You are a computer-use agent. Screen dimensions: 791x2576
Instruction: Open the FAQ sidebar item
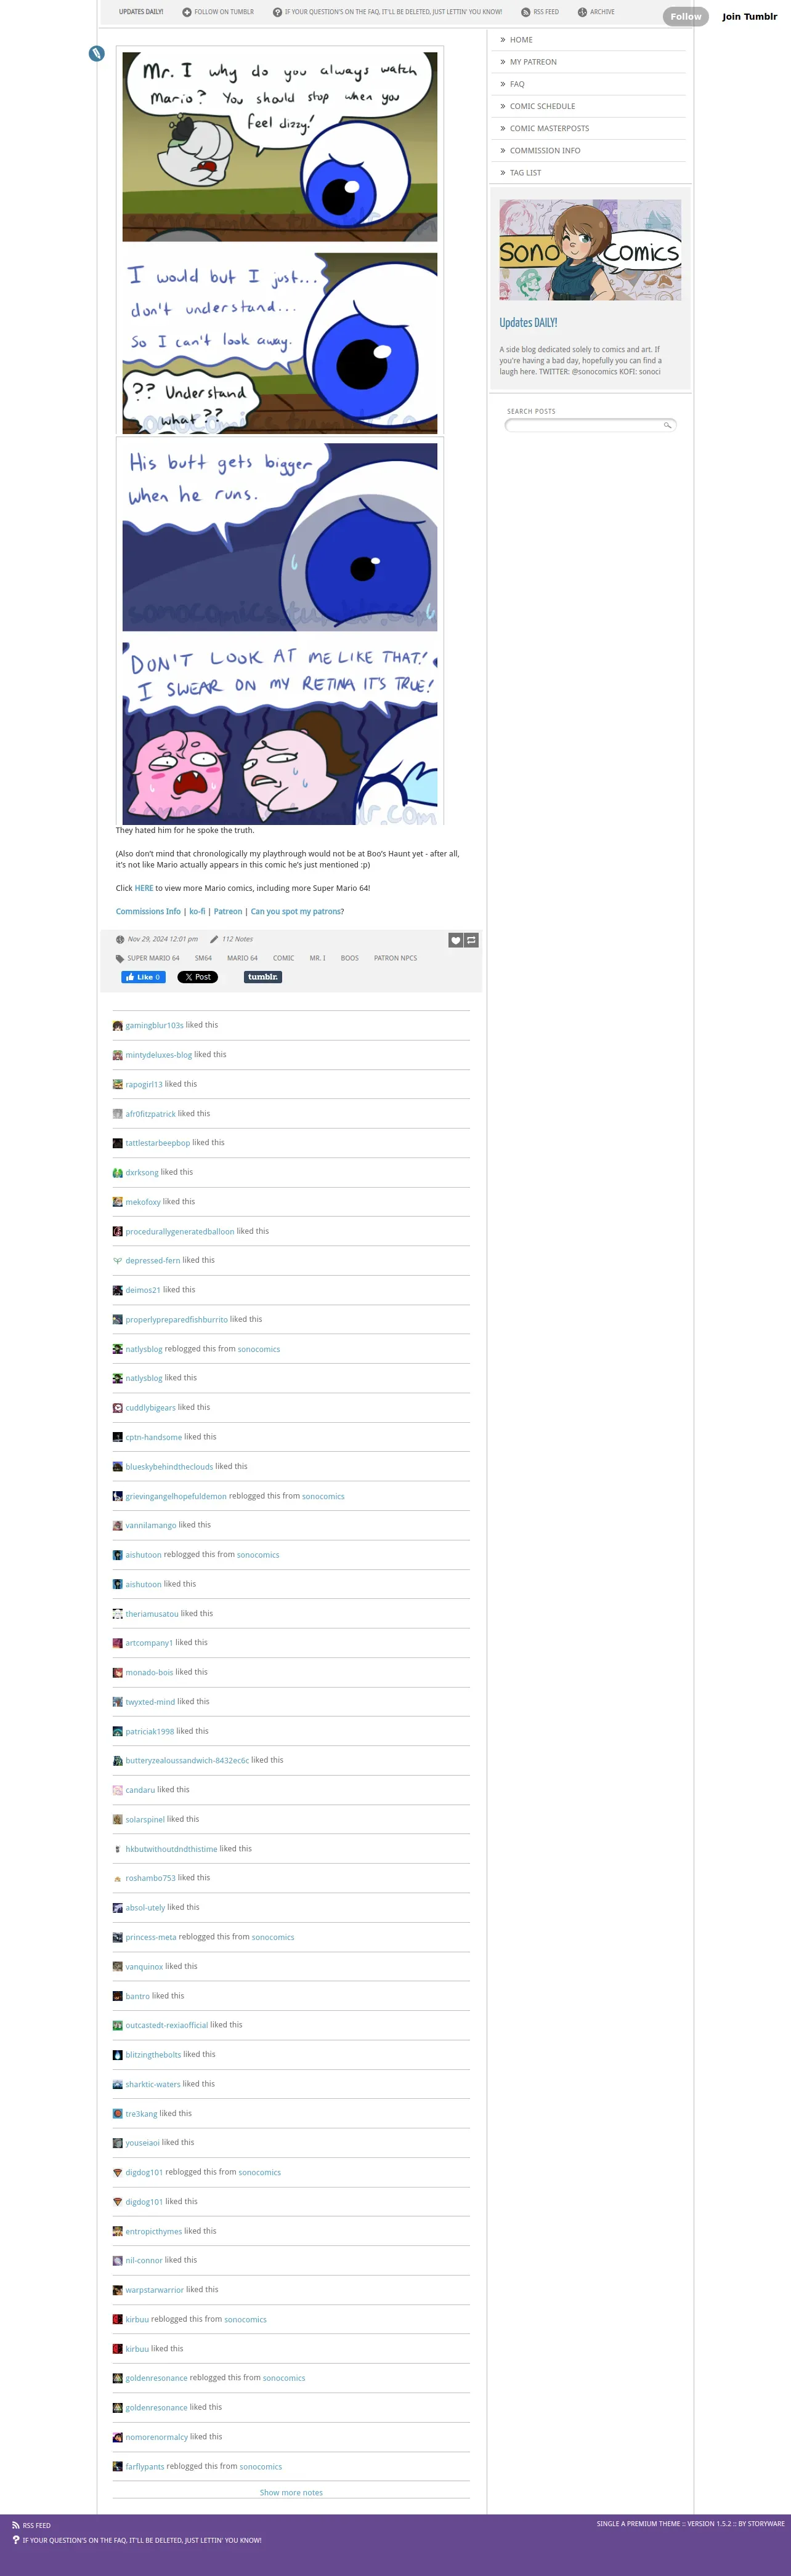click(517, 84)
